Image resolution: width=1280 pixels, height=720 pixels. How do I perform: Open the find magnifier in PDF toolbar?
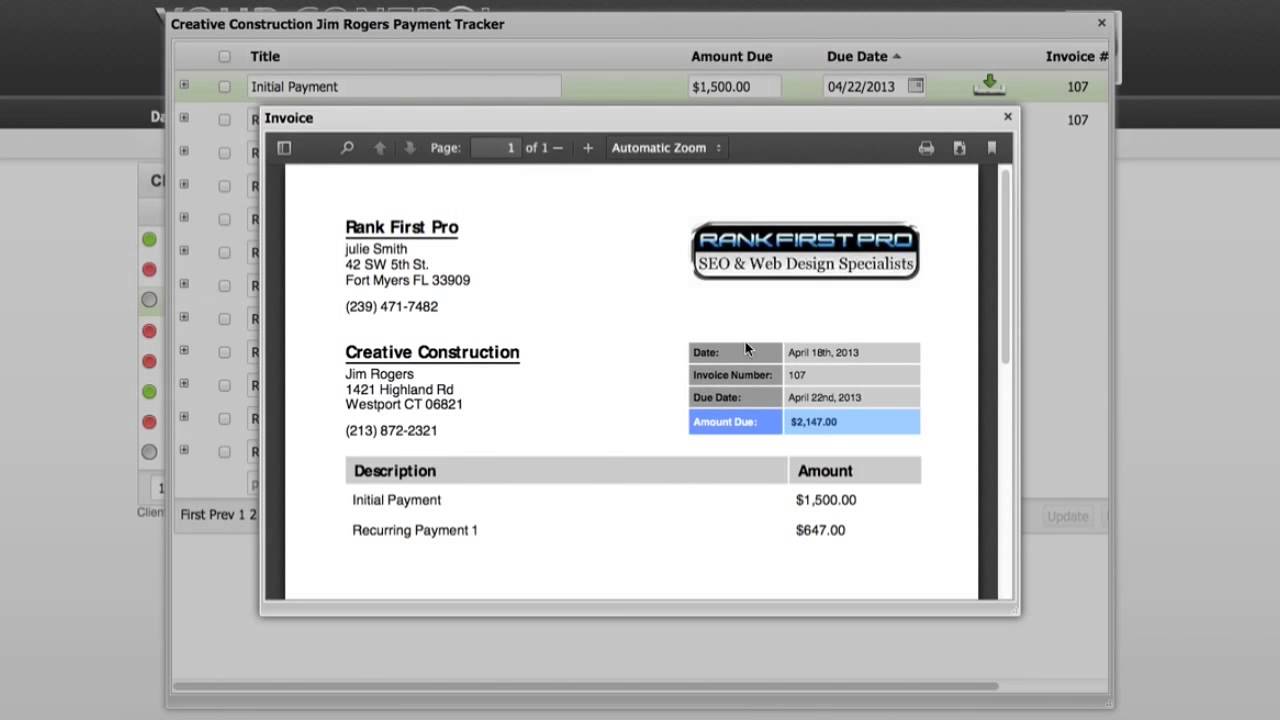coord(347,148)
